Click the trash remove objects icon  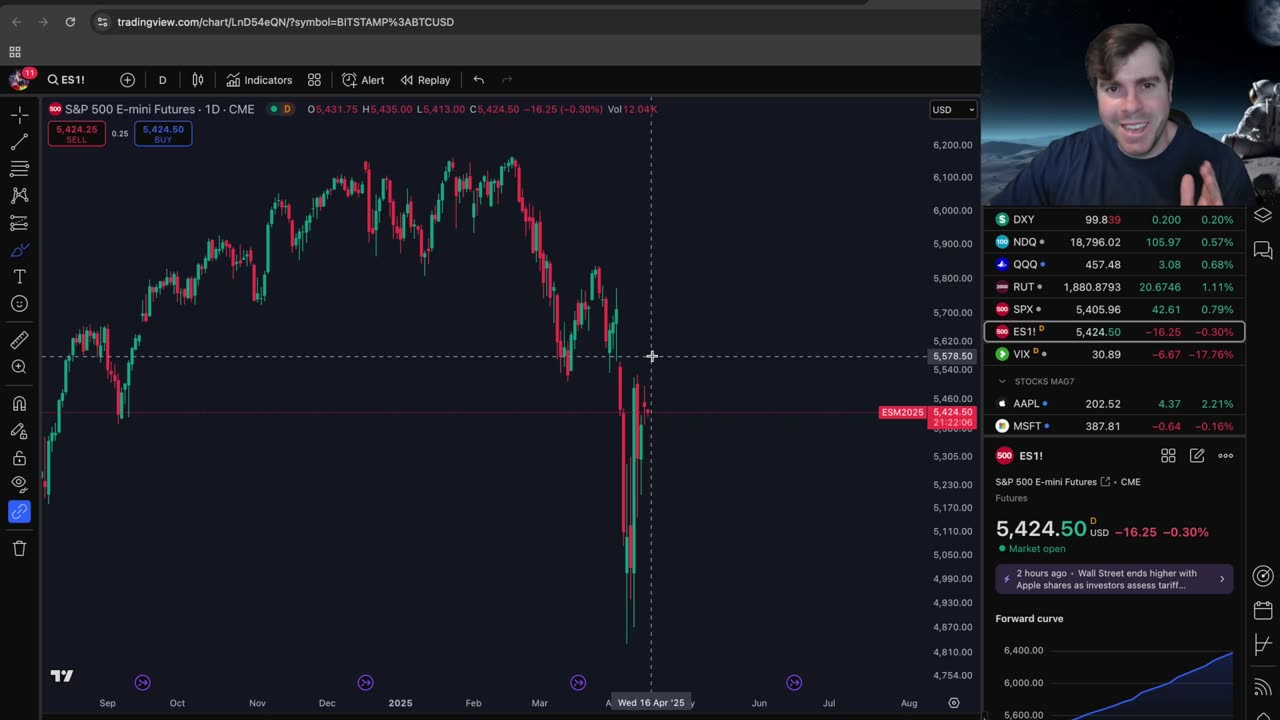click(19, 548)
